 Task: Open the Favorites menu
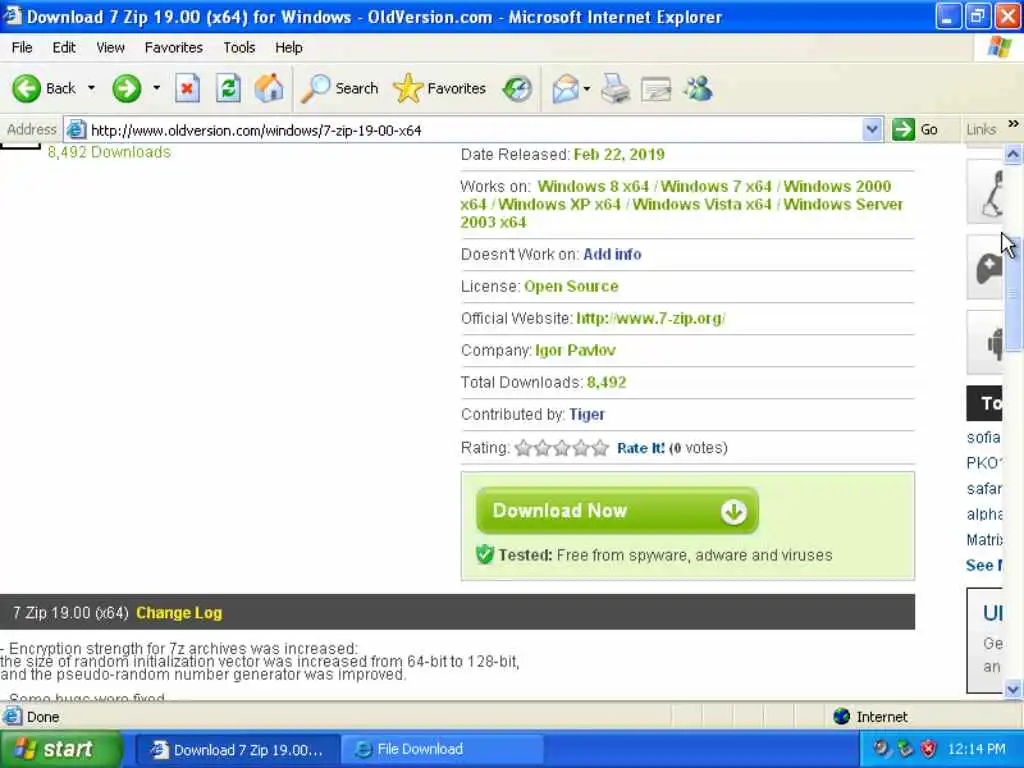[x=174, y=48]
